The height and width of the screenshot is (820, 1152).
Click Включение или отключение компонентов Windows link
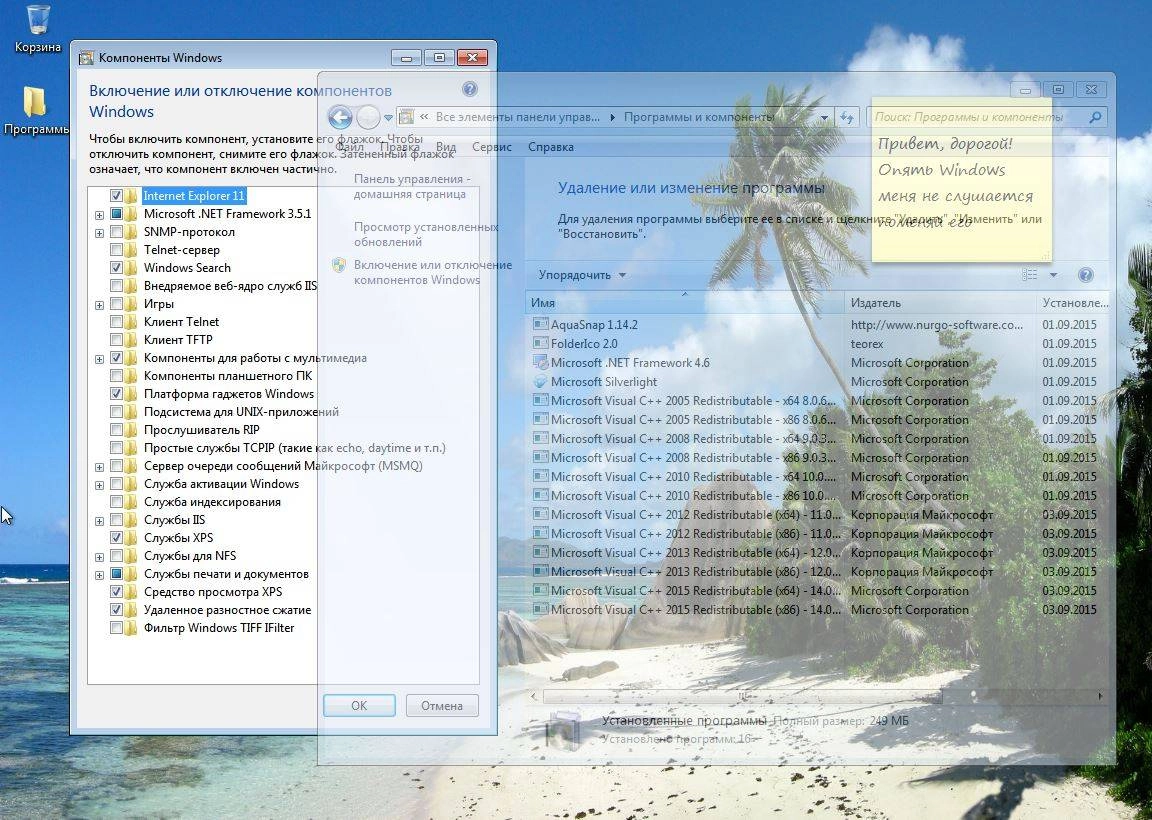433,273
